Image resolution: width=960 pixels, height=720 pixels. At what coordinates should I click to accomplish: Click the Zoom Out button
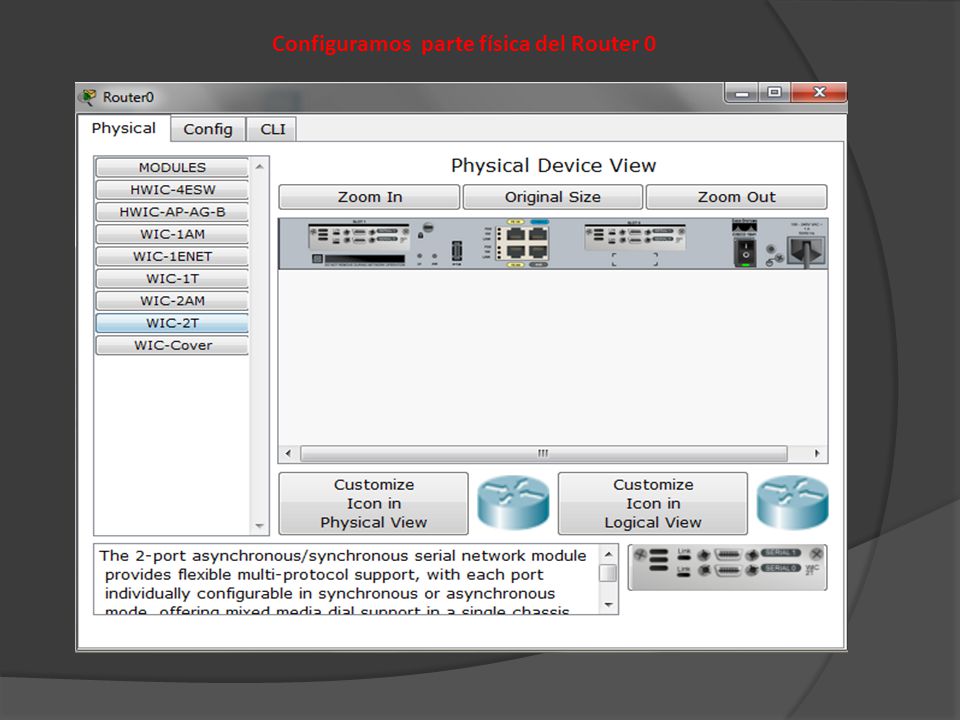pos(737,197)
